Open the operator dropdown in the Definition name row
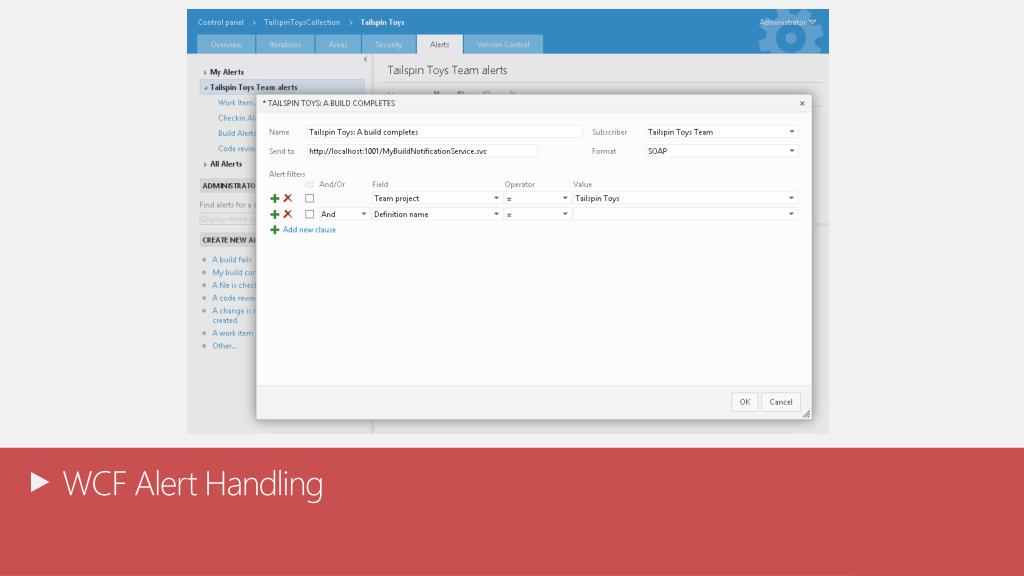This screenshot has width=1024, height=576. [x=565, y=214]
